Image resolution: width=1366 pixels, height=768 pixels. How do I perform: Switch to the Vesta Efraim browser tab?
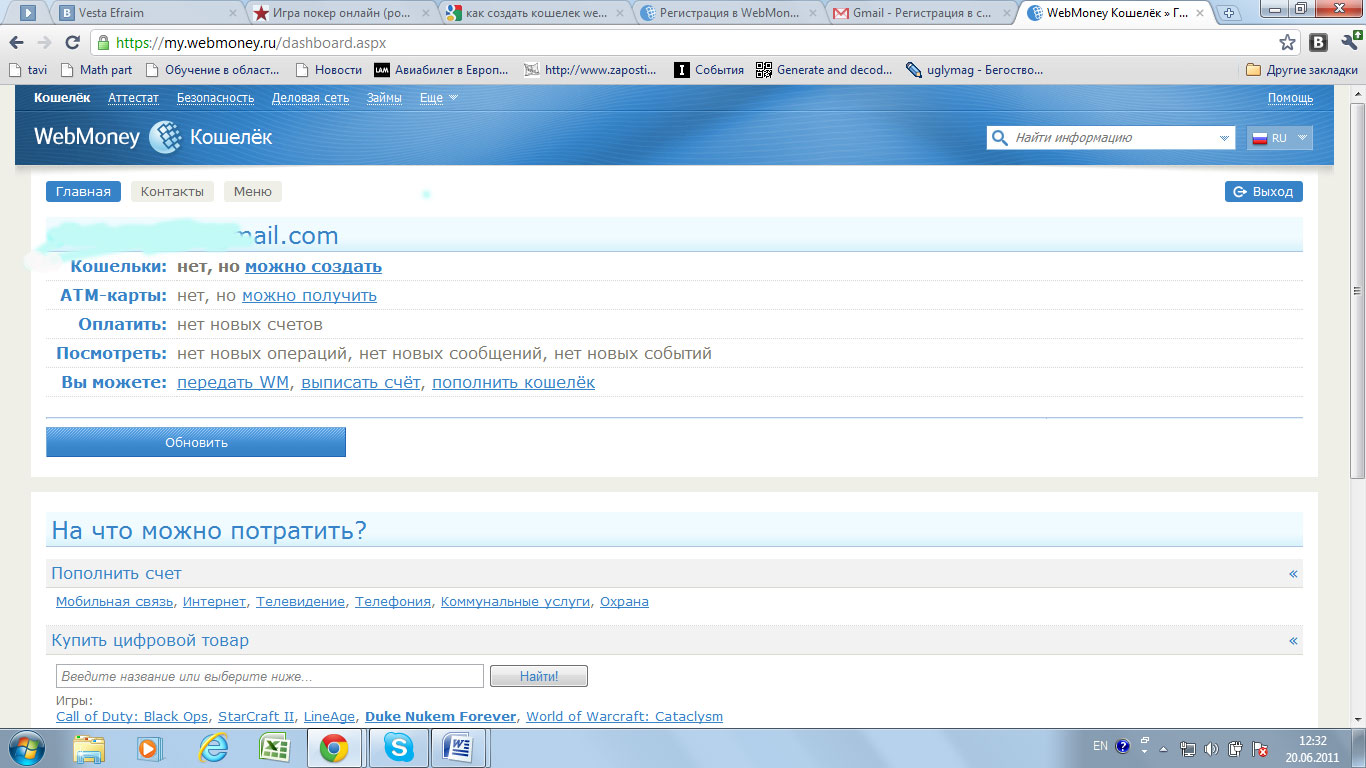(147, 13)
